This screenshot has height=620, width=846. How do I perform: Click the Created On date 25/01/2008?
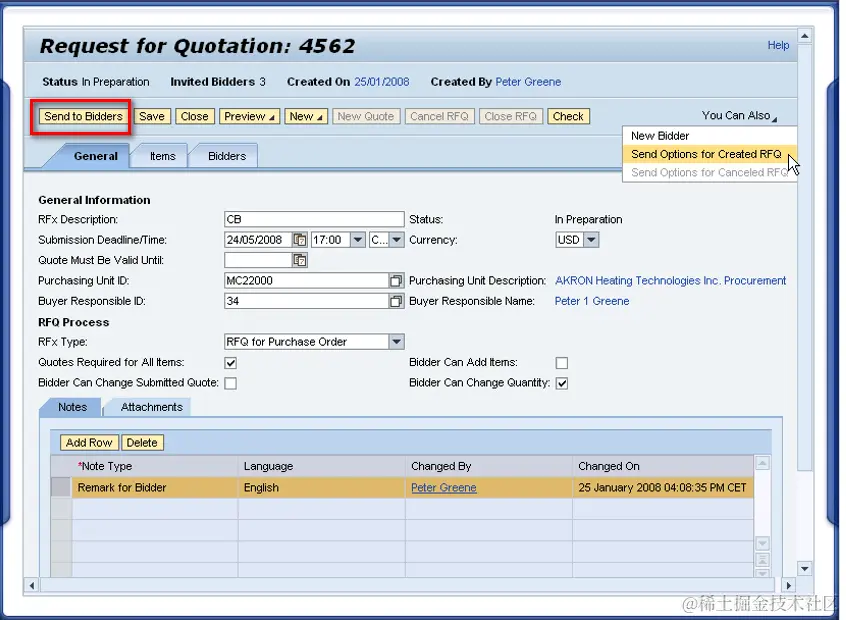pos(381,81)
